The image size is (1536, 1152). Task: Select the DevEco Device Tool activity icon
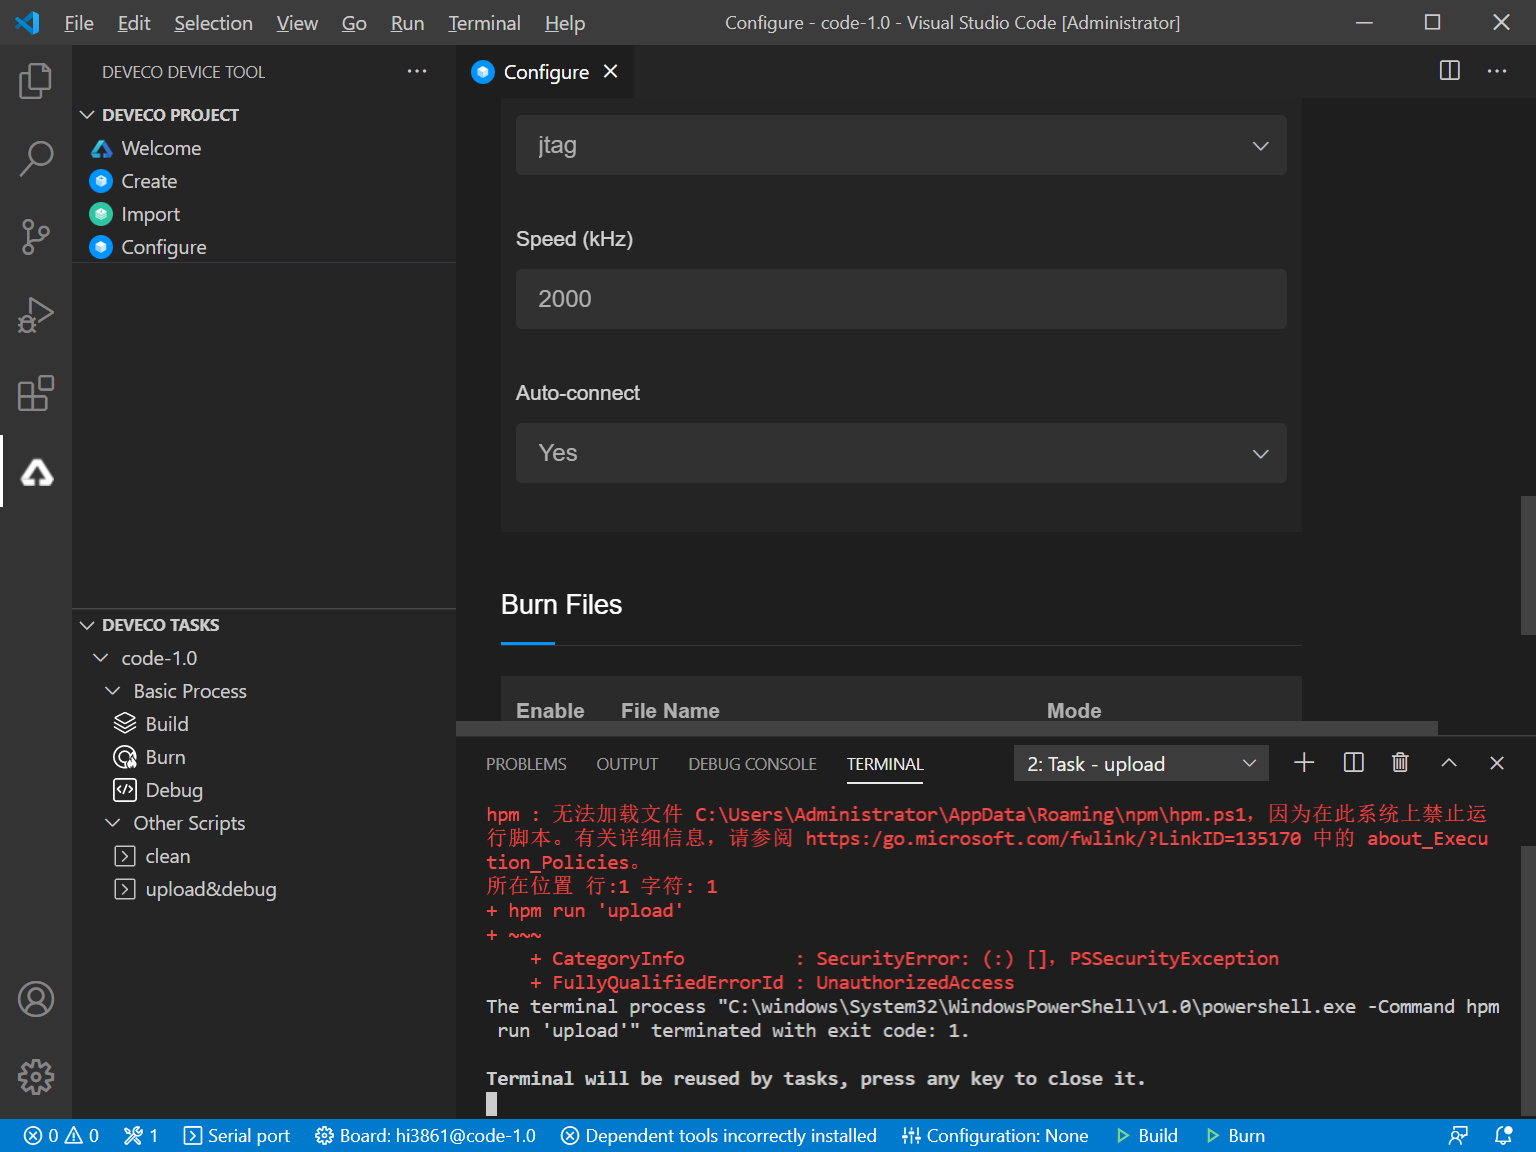click(37, 472)
